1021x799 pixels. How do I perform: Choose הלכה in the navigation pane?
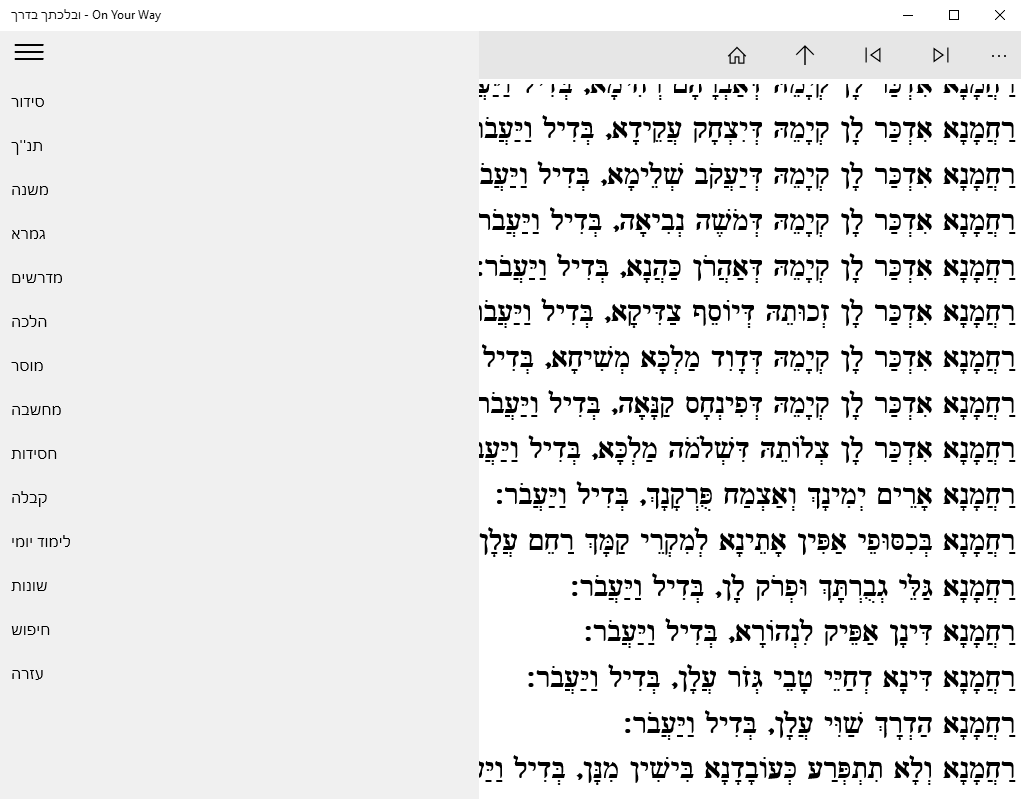[29, 322]
